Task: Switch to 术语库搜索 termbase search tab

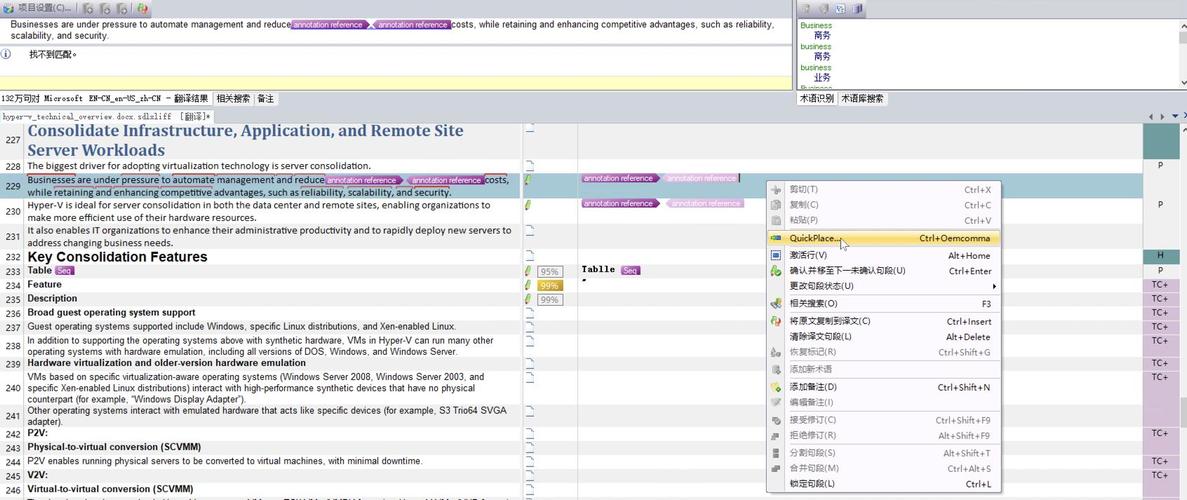Action: (x=862, y=98)
